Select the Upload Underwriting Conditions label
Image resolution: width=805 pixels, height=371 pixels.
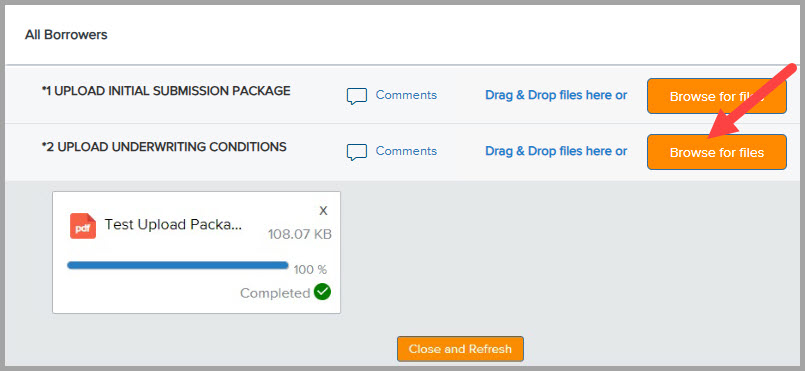(164, 147)
